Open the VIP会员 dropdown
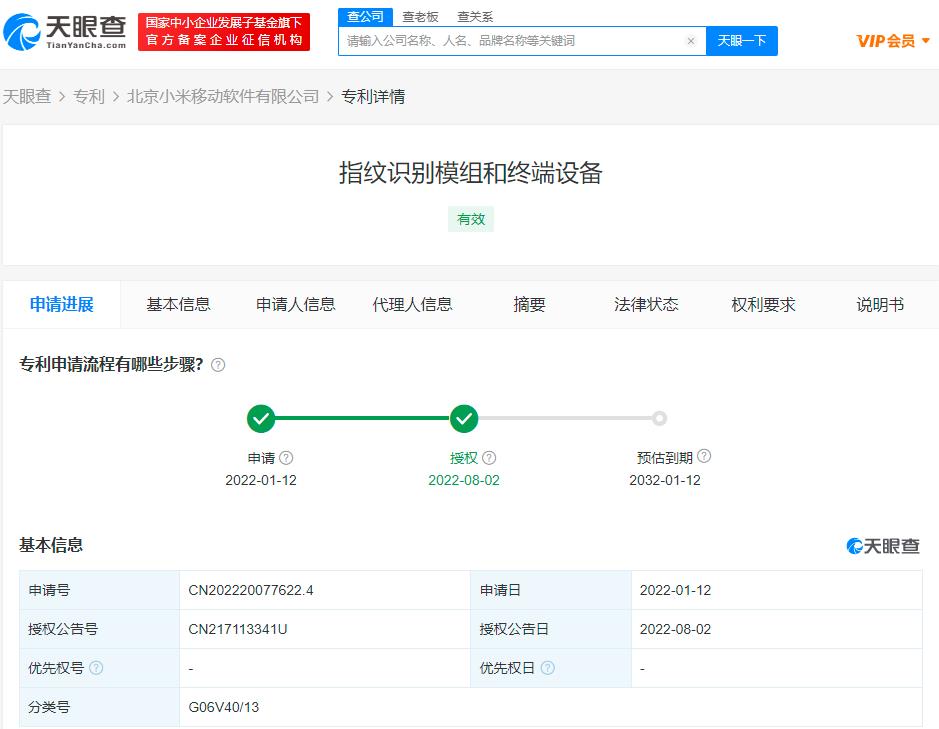The image size is (939, 729). pos(893,41)
